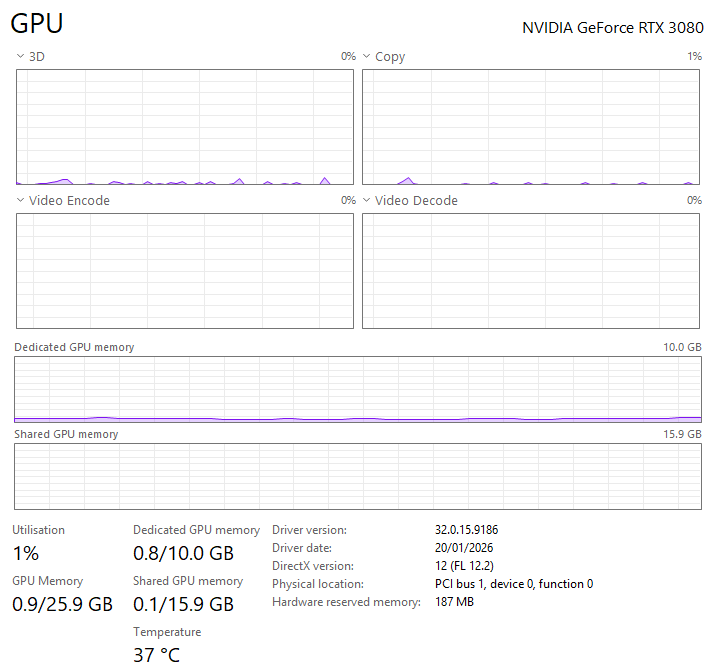Select the Video Decode graph area
The image size is (711, 672).
pyautogui.click(x=531, y=271)
